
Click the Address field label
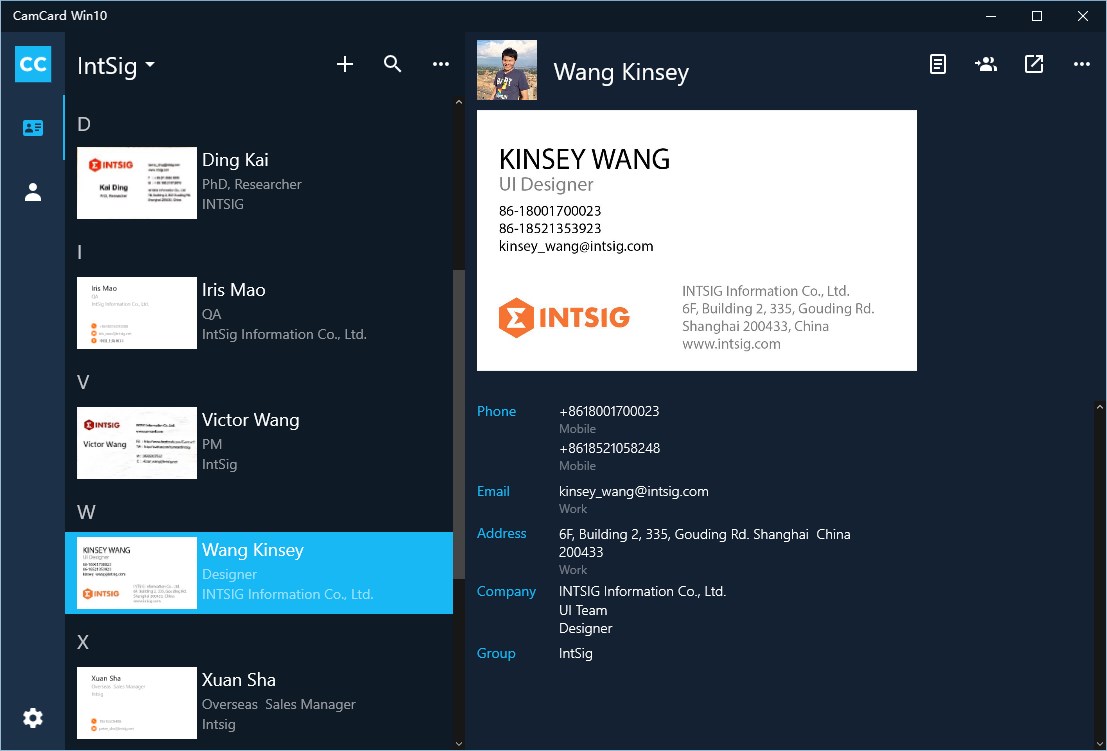(x=501, y=534)
